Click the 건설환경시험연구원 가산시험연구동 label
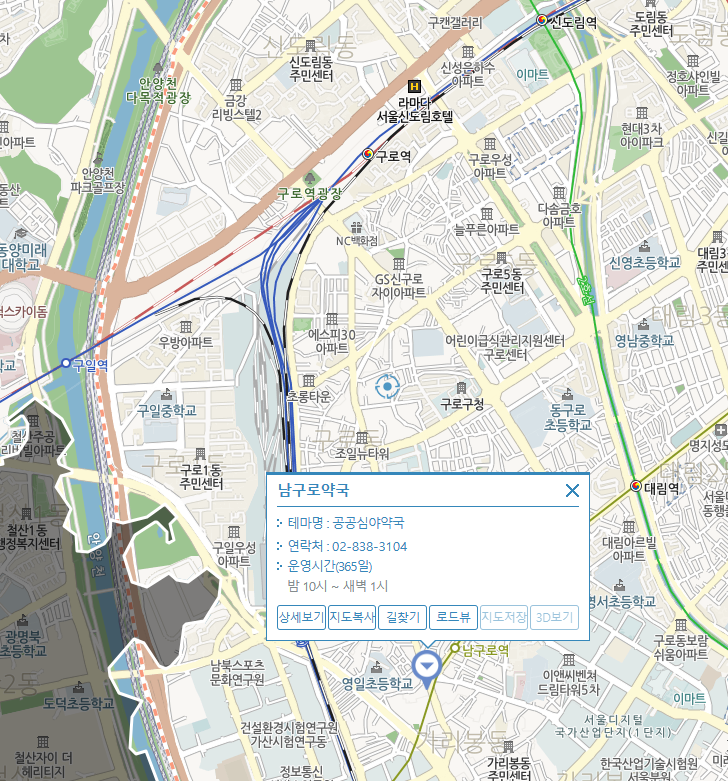This screenshot has height=781, width=728. click(289, 735)
